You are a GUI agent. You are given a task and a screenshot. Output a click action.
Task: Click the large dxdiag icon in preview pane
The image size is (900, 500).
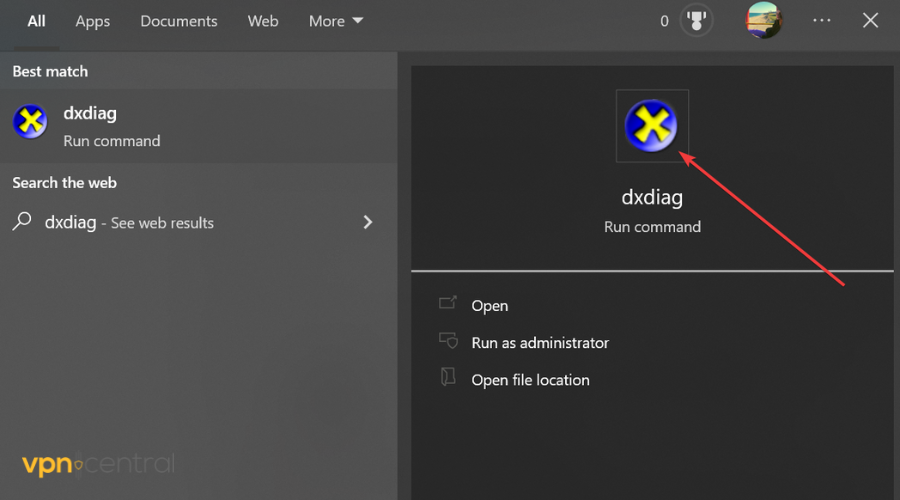(651, 126)
